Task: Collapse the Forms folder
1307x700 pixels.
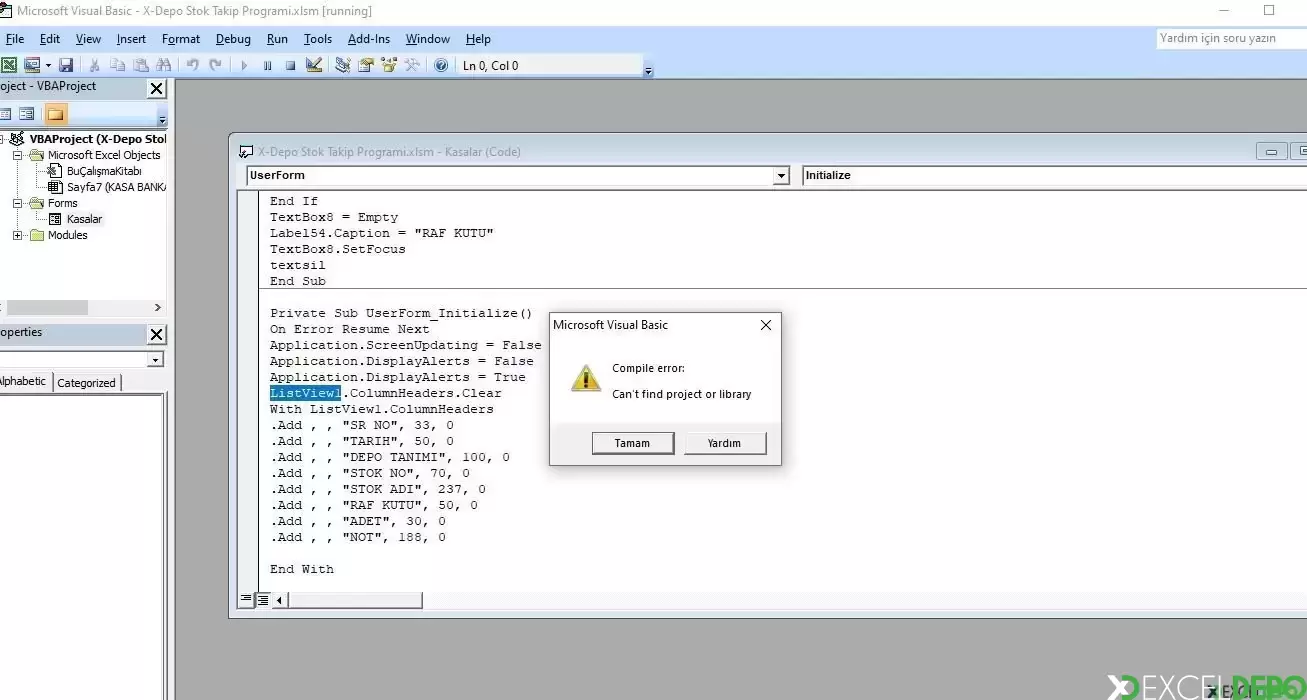Action: click(x=17, y=203)
